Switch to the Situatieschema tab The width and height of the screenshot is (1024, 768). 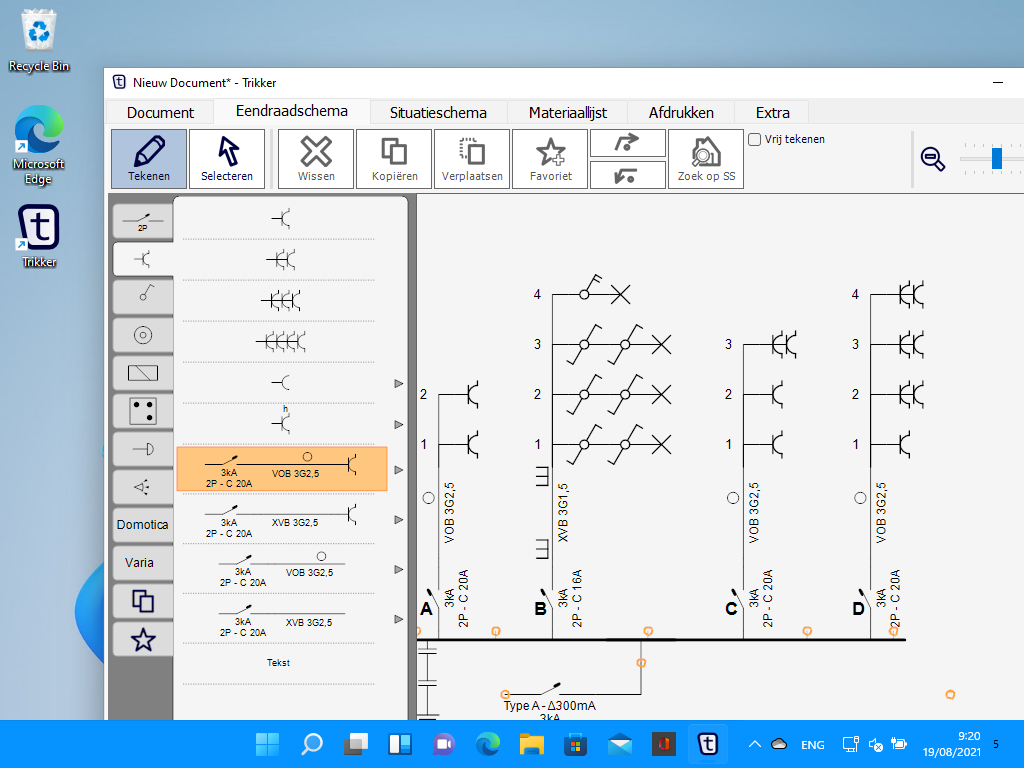coord(438,112)
